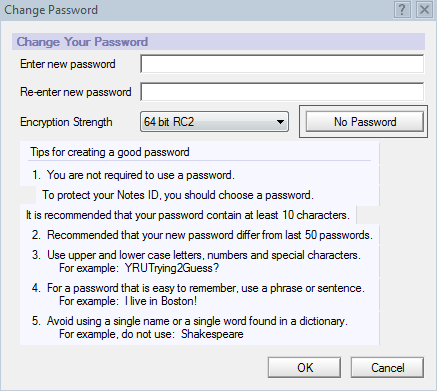
Task: Click the I live in Boston! example
Action: pos(161,301)
